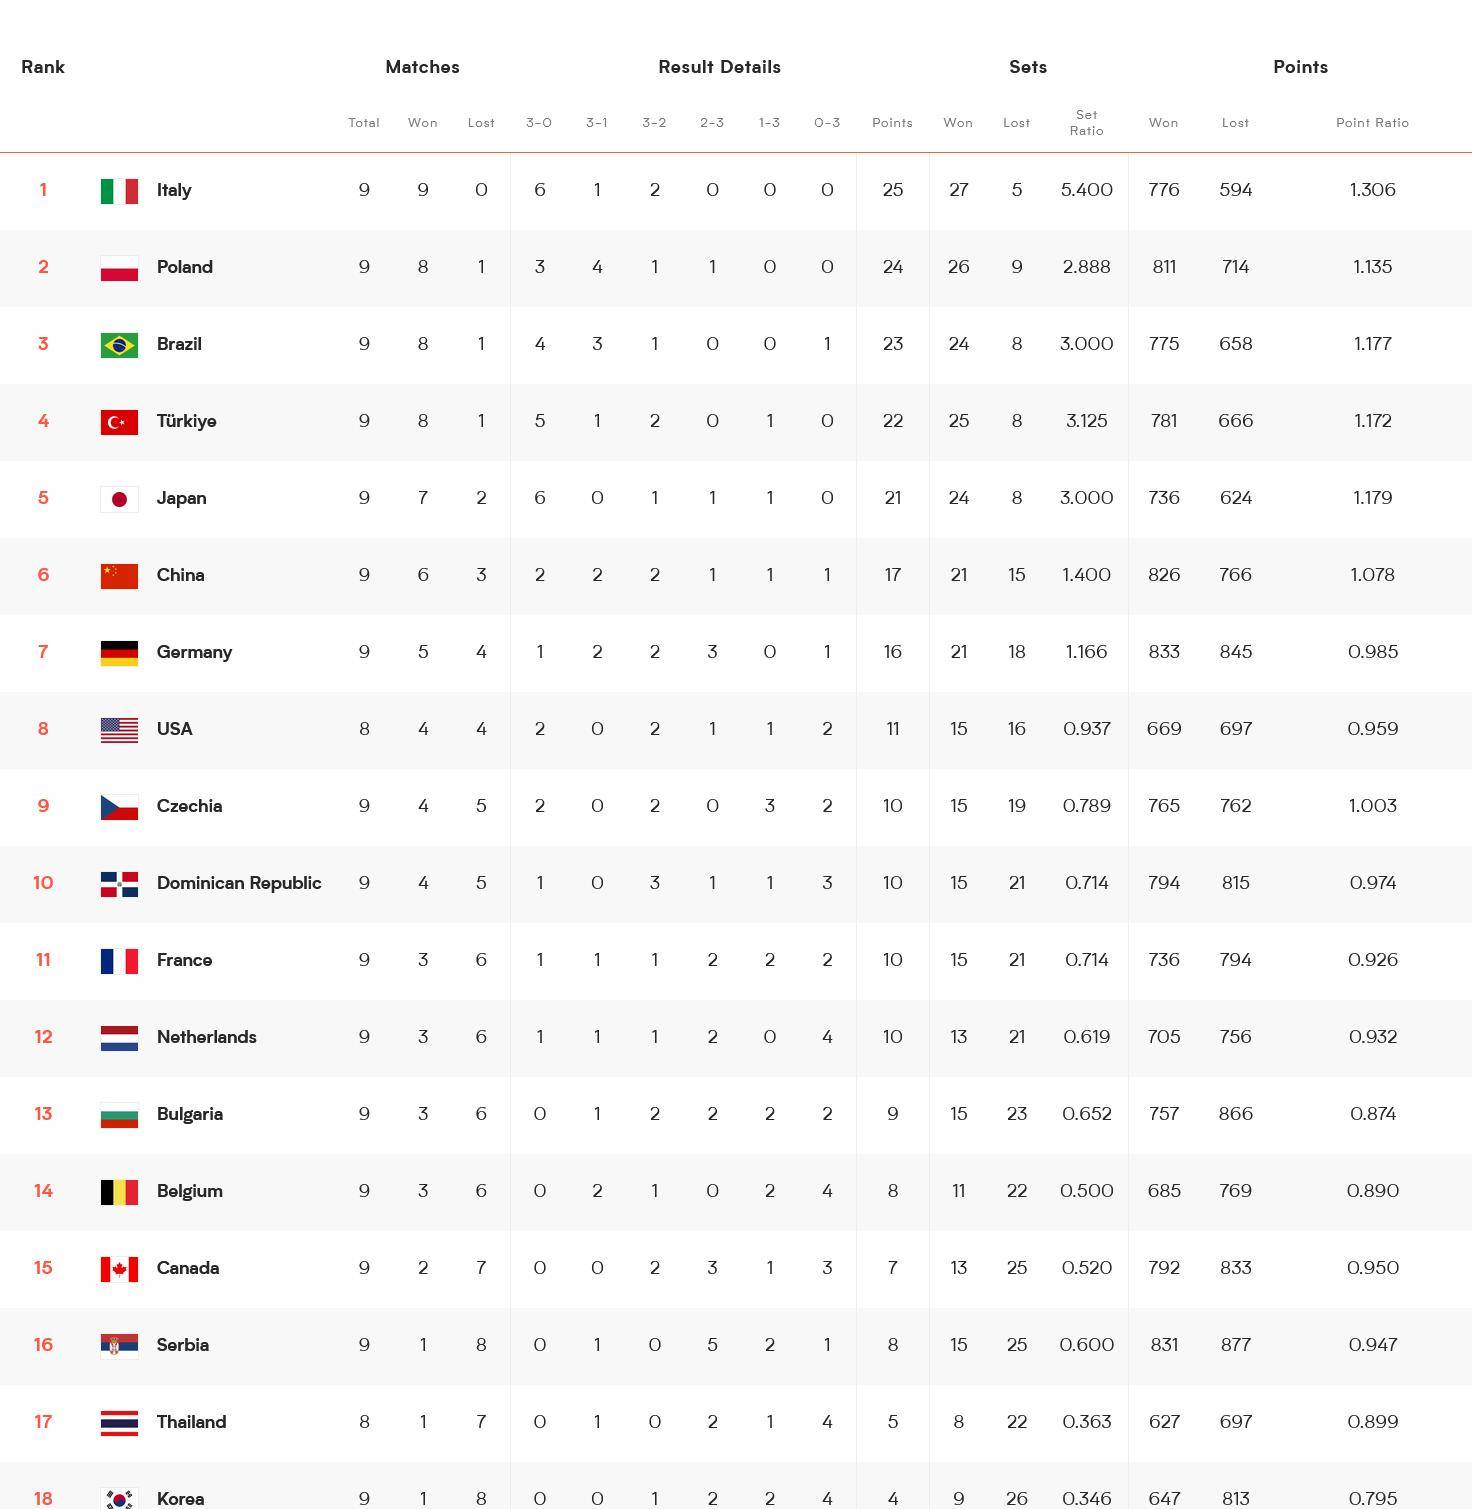Click the Brazil flag icon

point(119,344)
